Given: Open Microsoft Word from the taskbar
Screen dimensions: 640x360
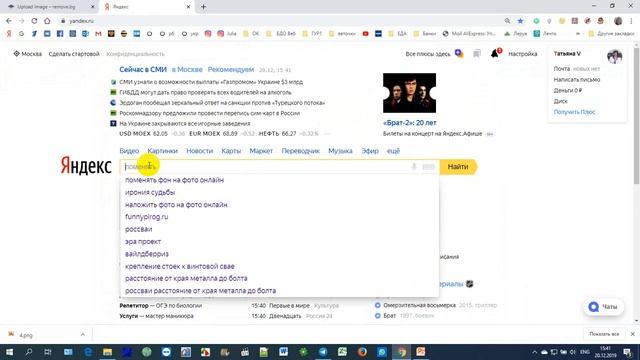Looking at the screenshot, I should click(283, 351).
